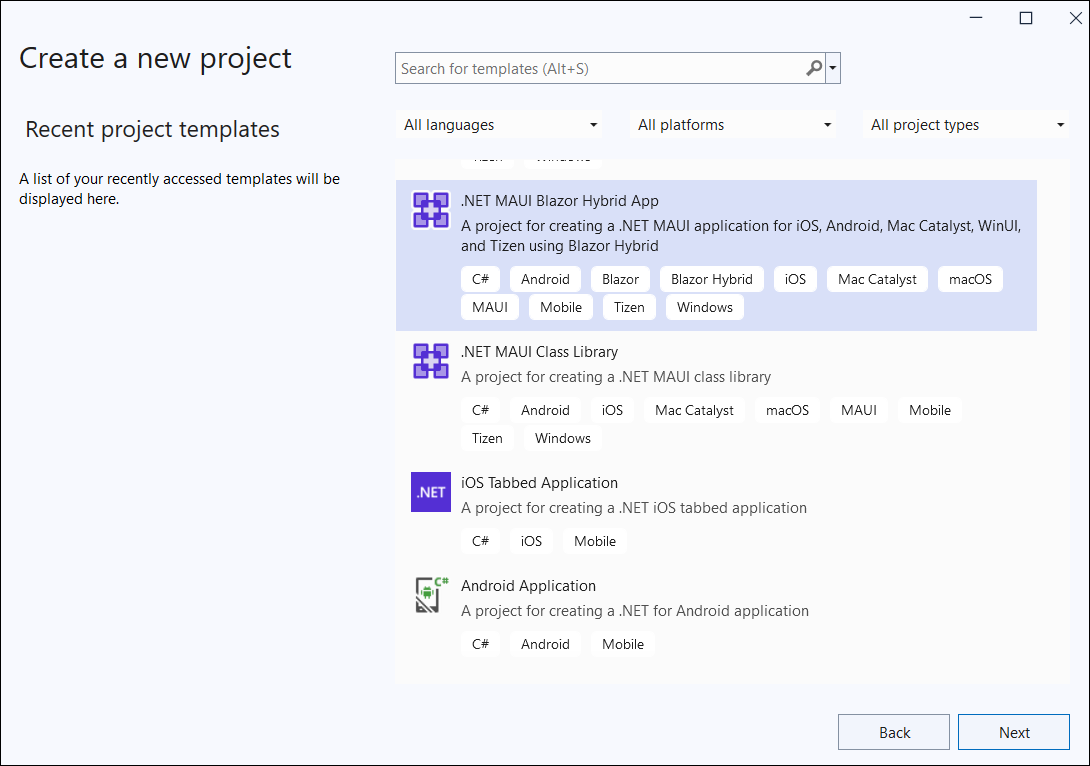This screenshot has height=766, width=1090.
Task: Click Mobile tag under iOS Tabbed Application
Action: pyautogui.click(x=595, y=541)
